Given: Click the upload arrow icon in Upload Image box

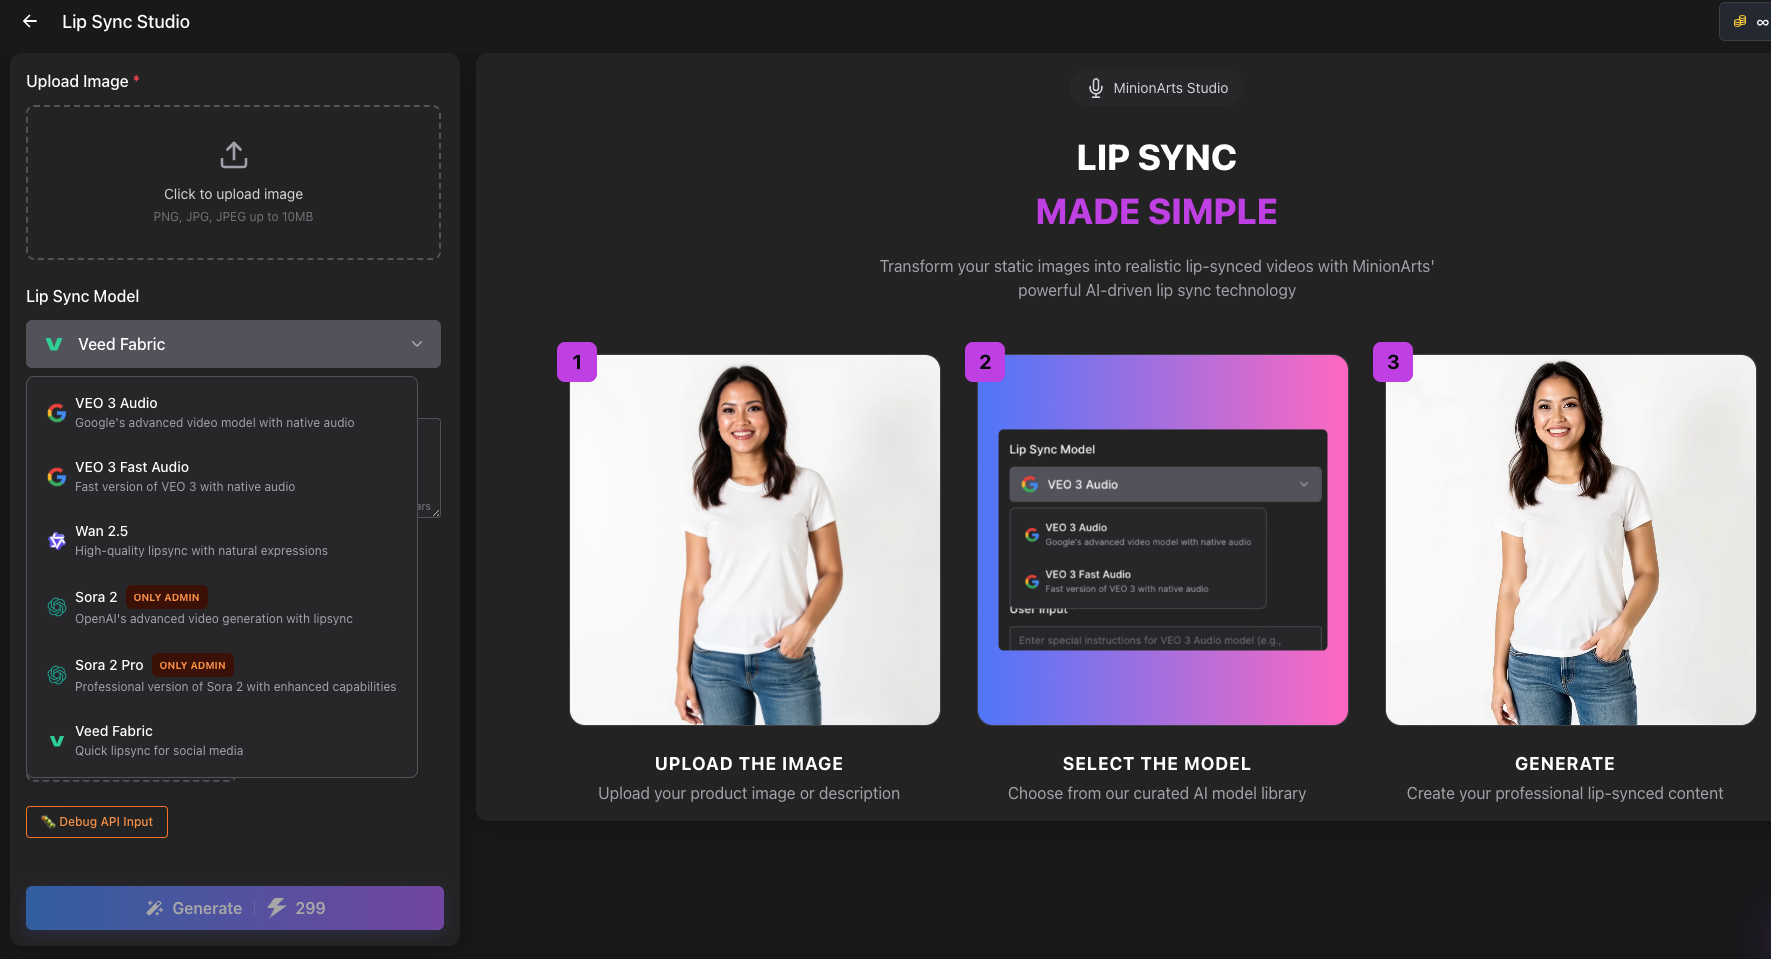Looking at the screenshot, I should pos(233,154).
